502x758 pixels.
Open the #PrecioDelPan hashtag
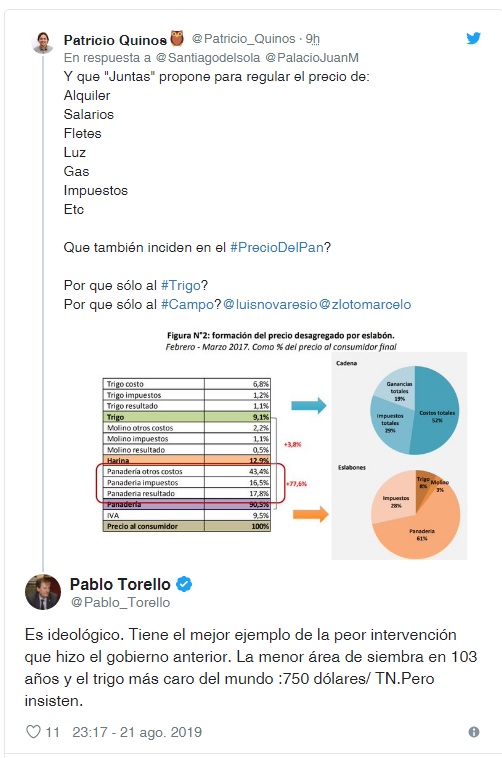[277, 248]
